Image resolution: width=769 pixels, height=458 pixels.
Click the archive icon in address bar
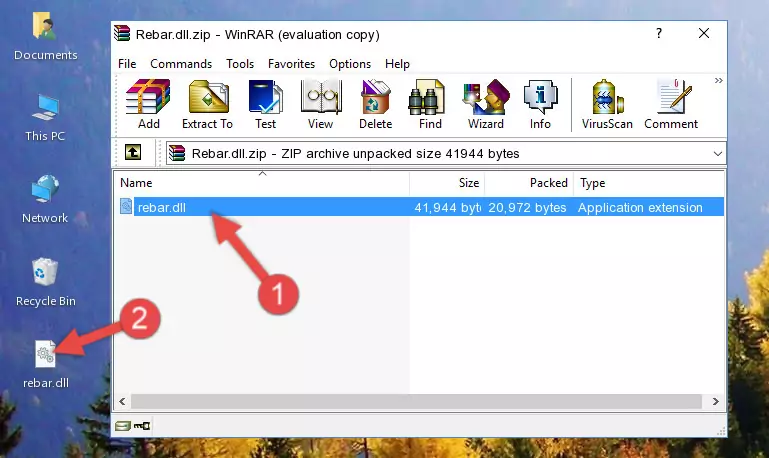177,153
